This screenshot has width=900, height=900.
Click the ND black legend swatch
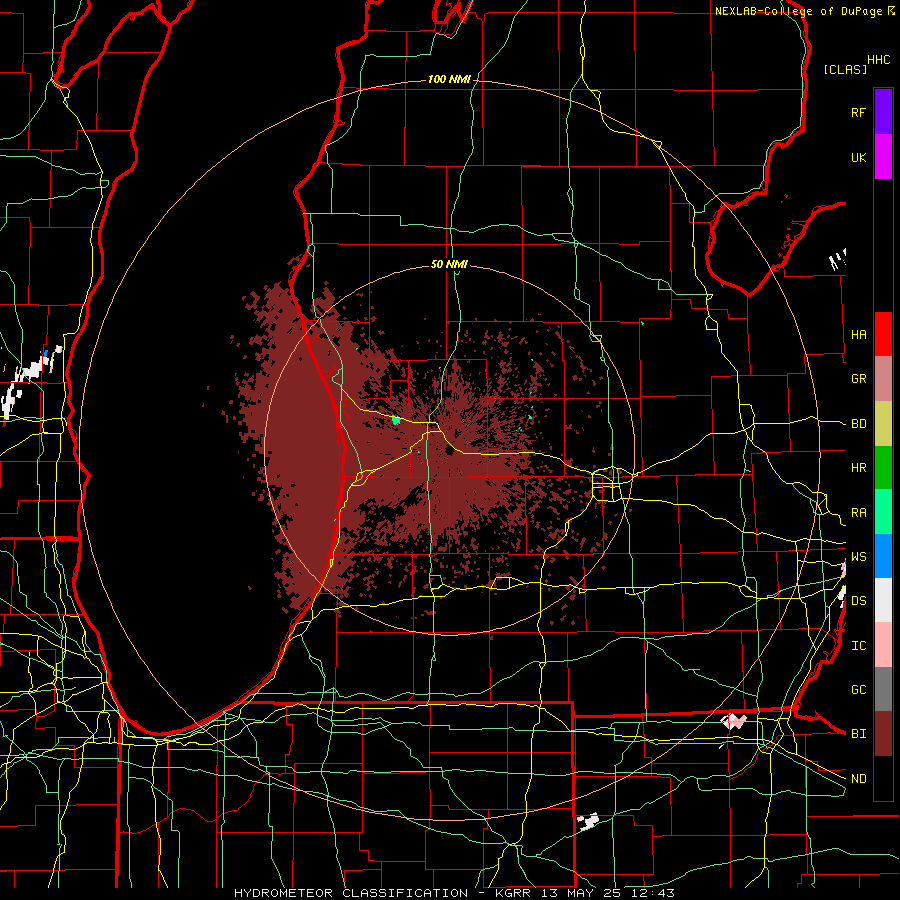[883, 778]
